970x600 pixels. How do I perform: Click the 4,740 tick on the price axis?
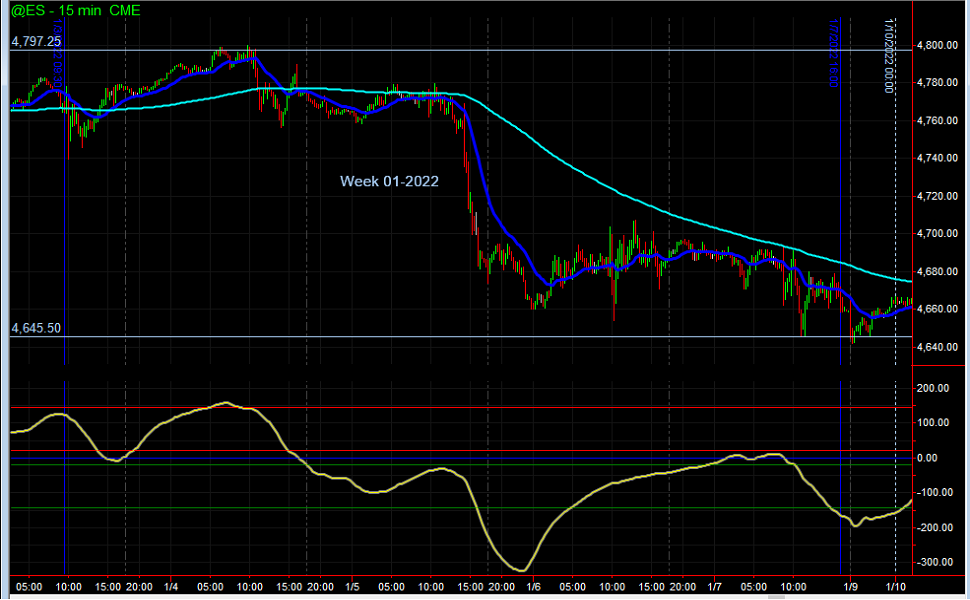click(938, 159)
